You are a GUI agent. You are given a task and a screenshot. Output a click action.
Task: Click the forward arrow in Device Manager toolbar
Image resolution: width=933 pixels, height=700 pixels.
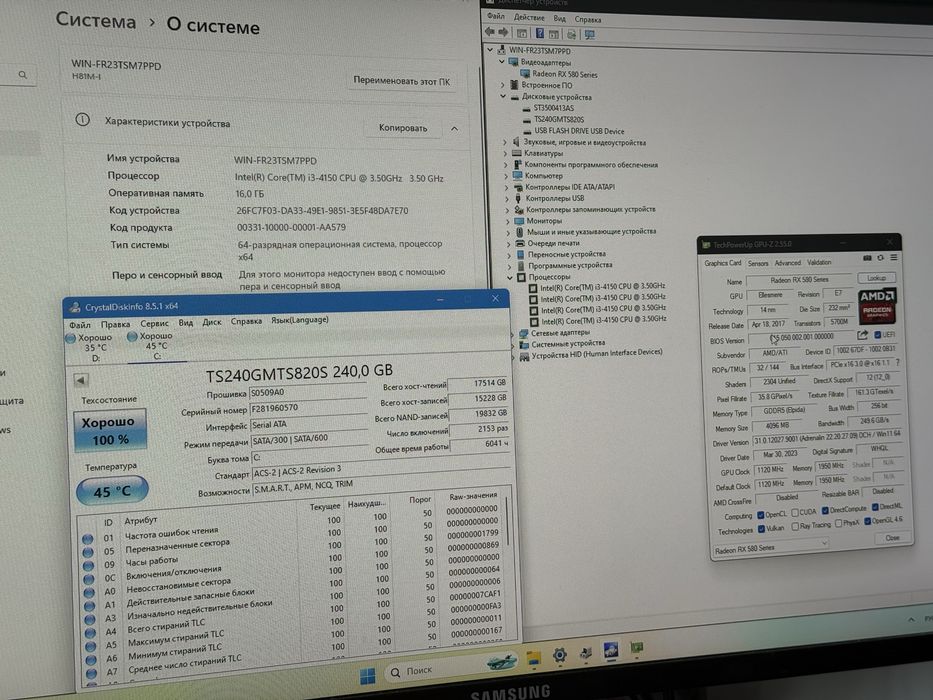(503, 32)
